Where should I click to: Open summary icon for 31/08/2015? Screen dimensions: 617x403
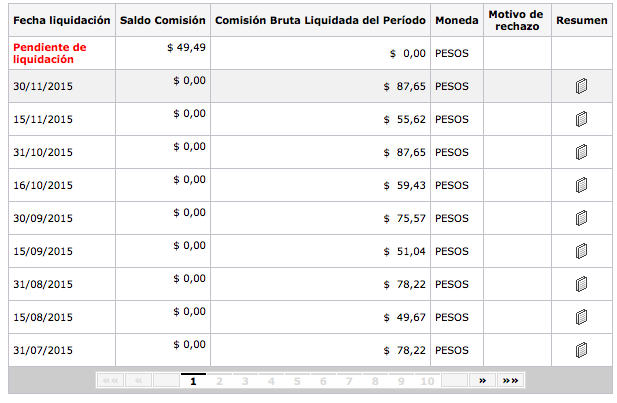click(581, 285)
